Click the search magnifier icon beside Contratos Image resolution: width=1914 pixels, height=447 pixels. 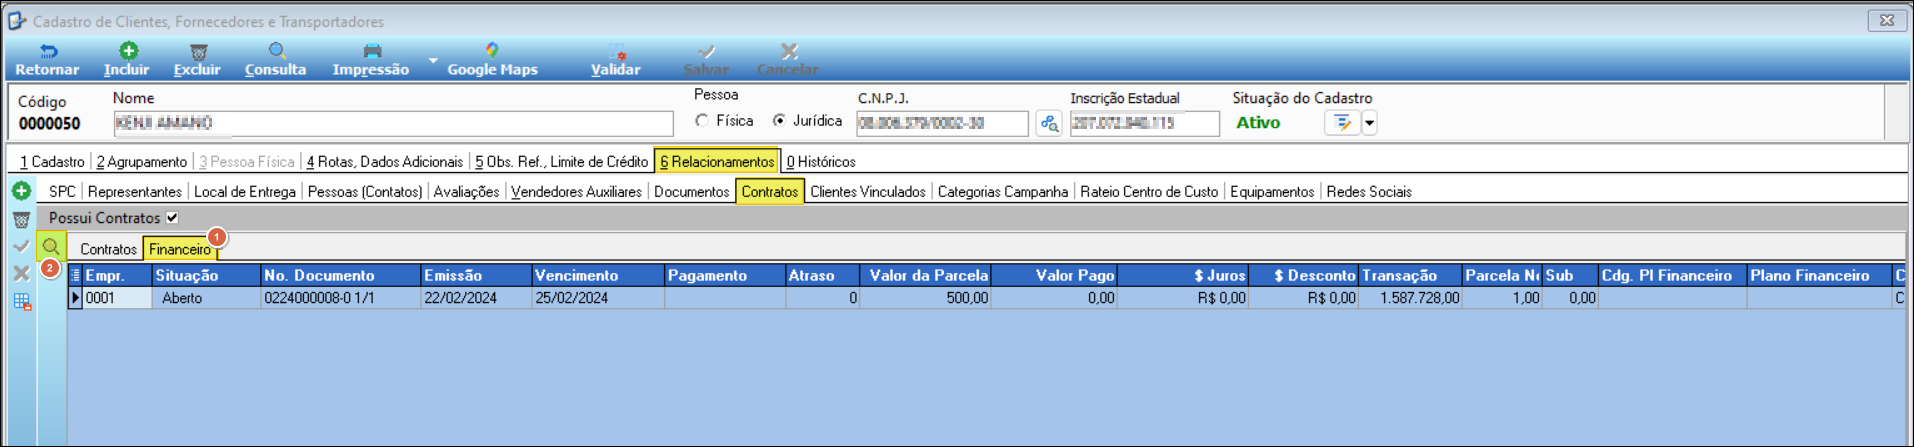51,246
